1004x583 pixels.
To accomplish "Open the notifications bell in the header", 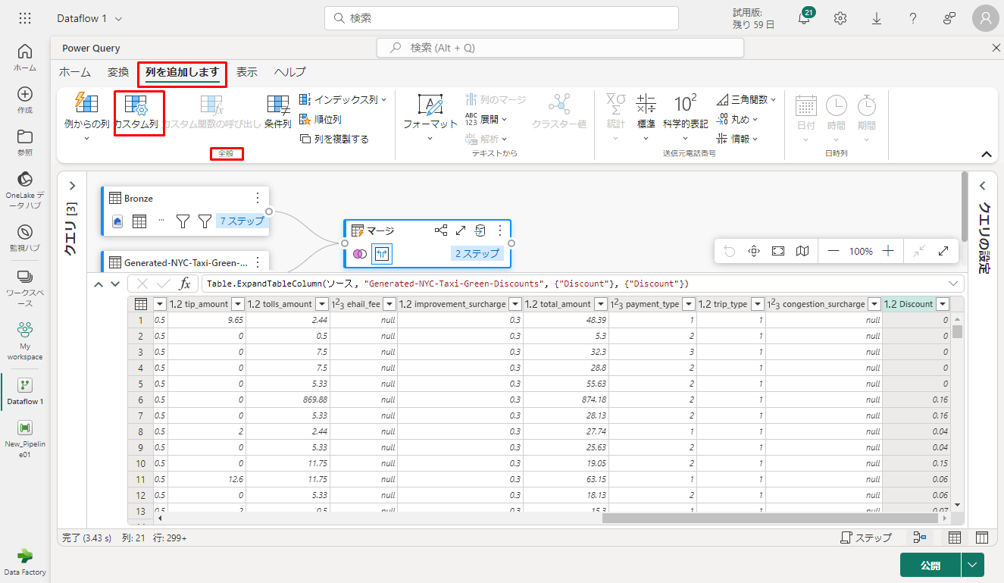I will [x=804, y=18].
